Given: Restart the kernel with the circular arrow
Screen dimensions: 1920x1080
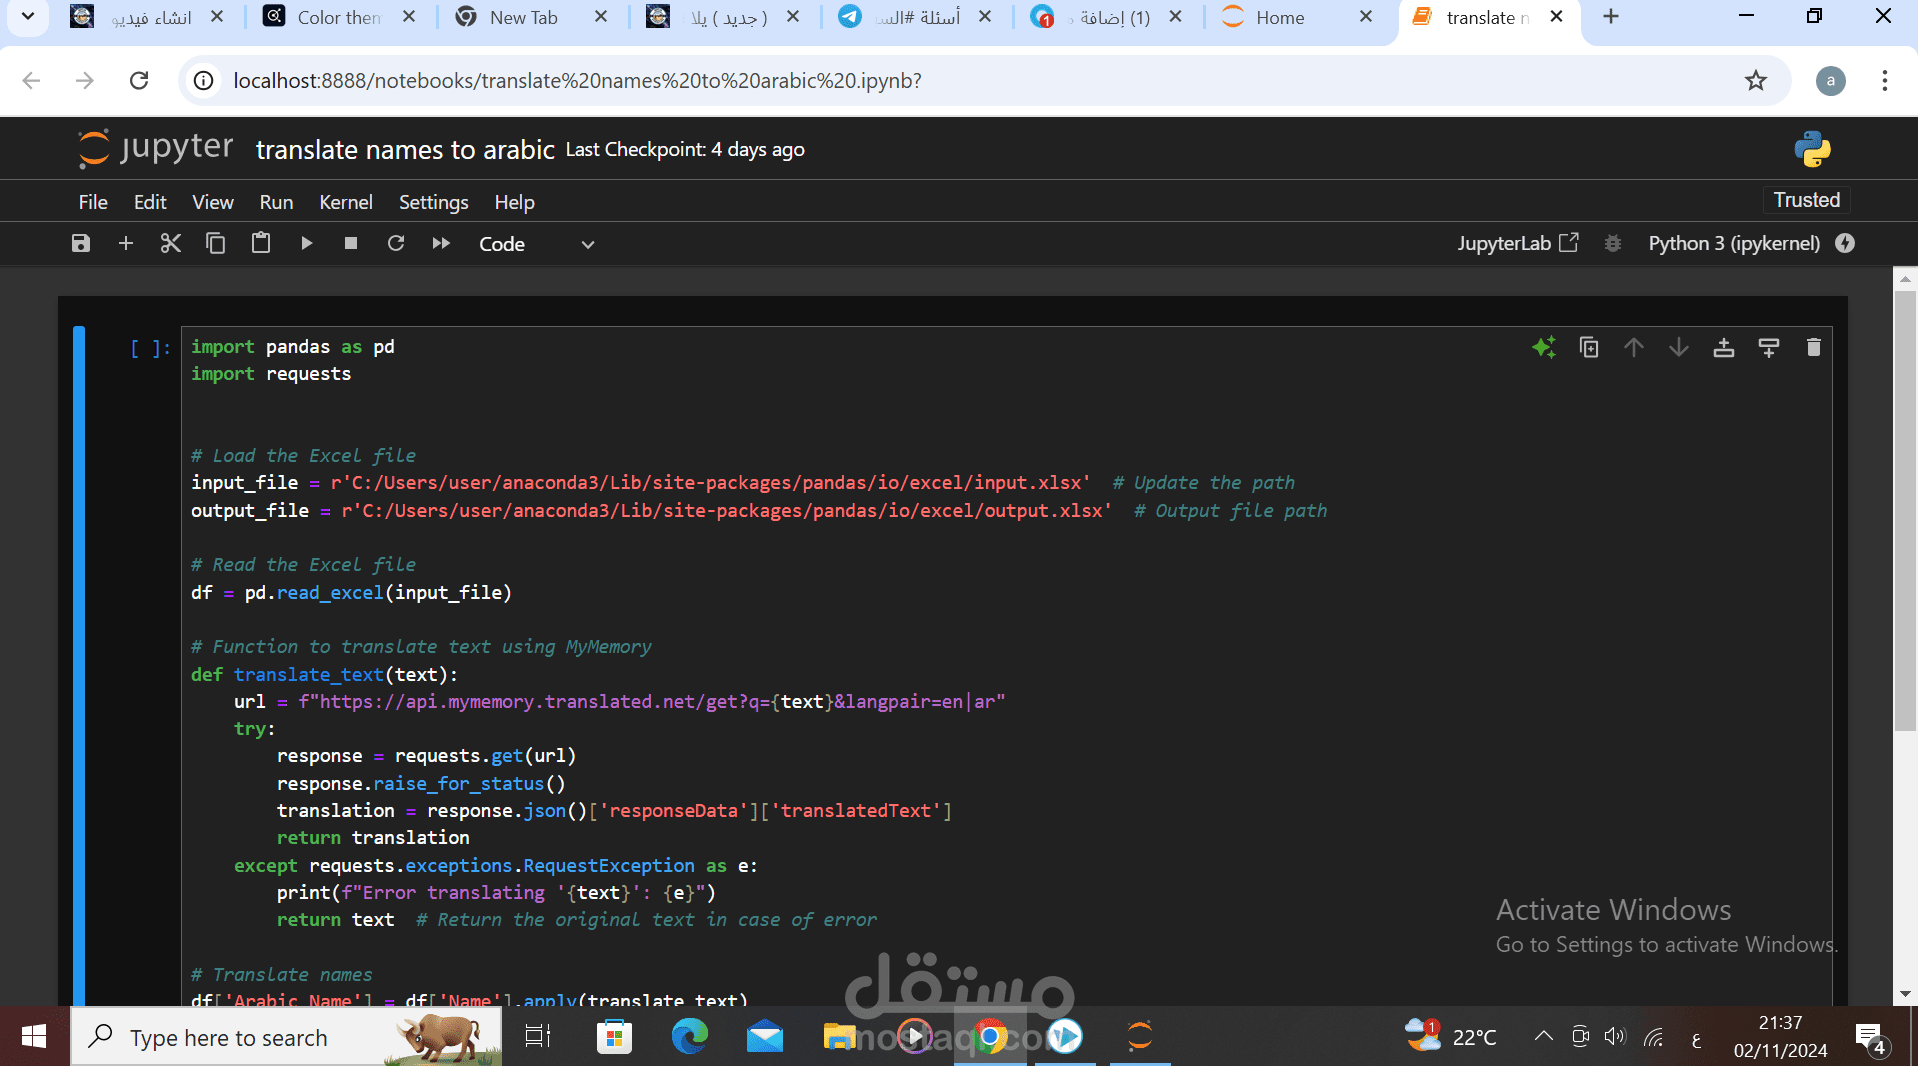Looking at the screenshot, I should 396,244.
